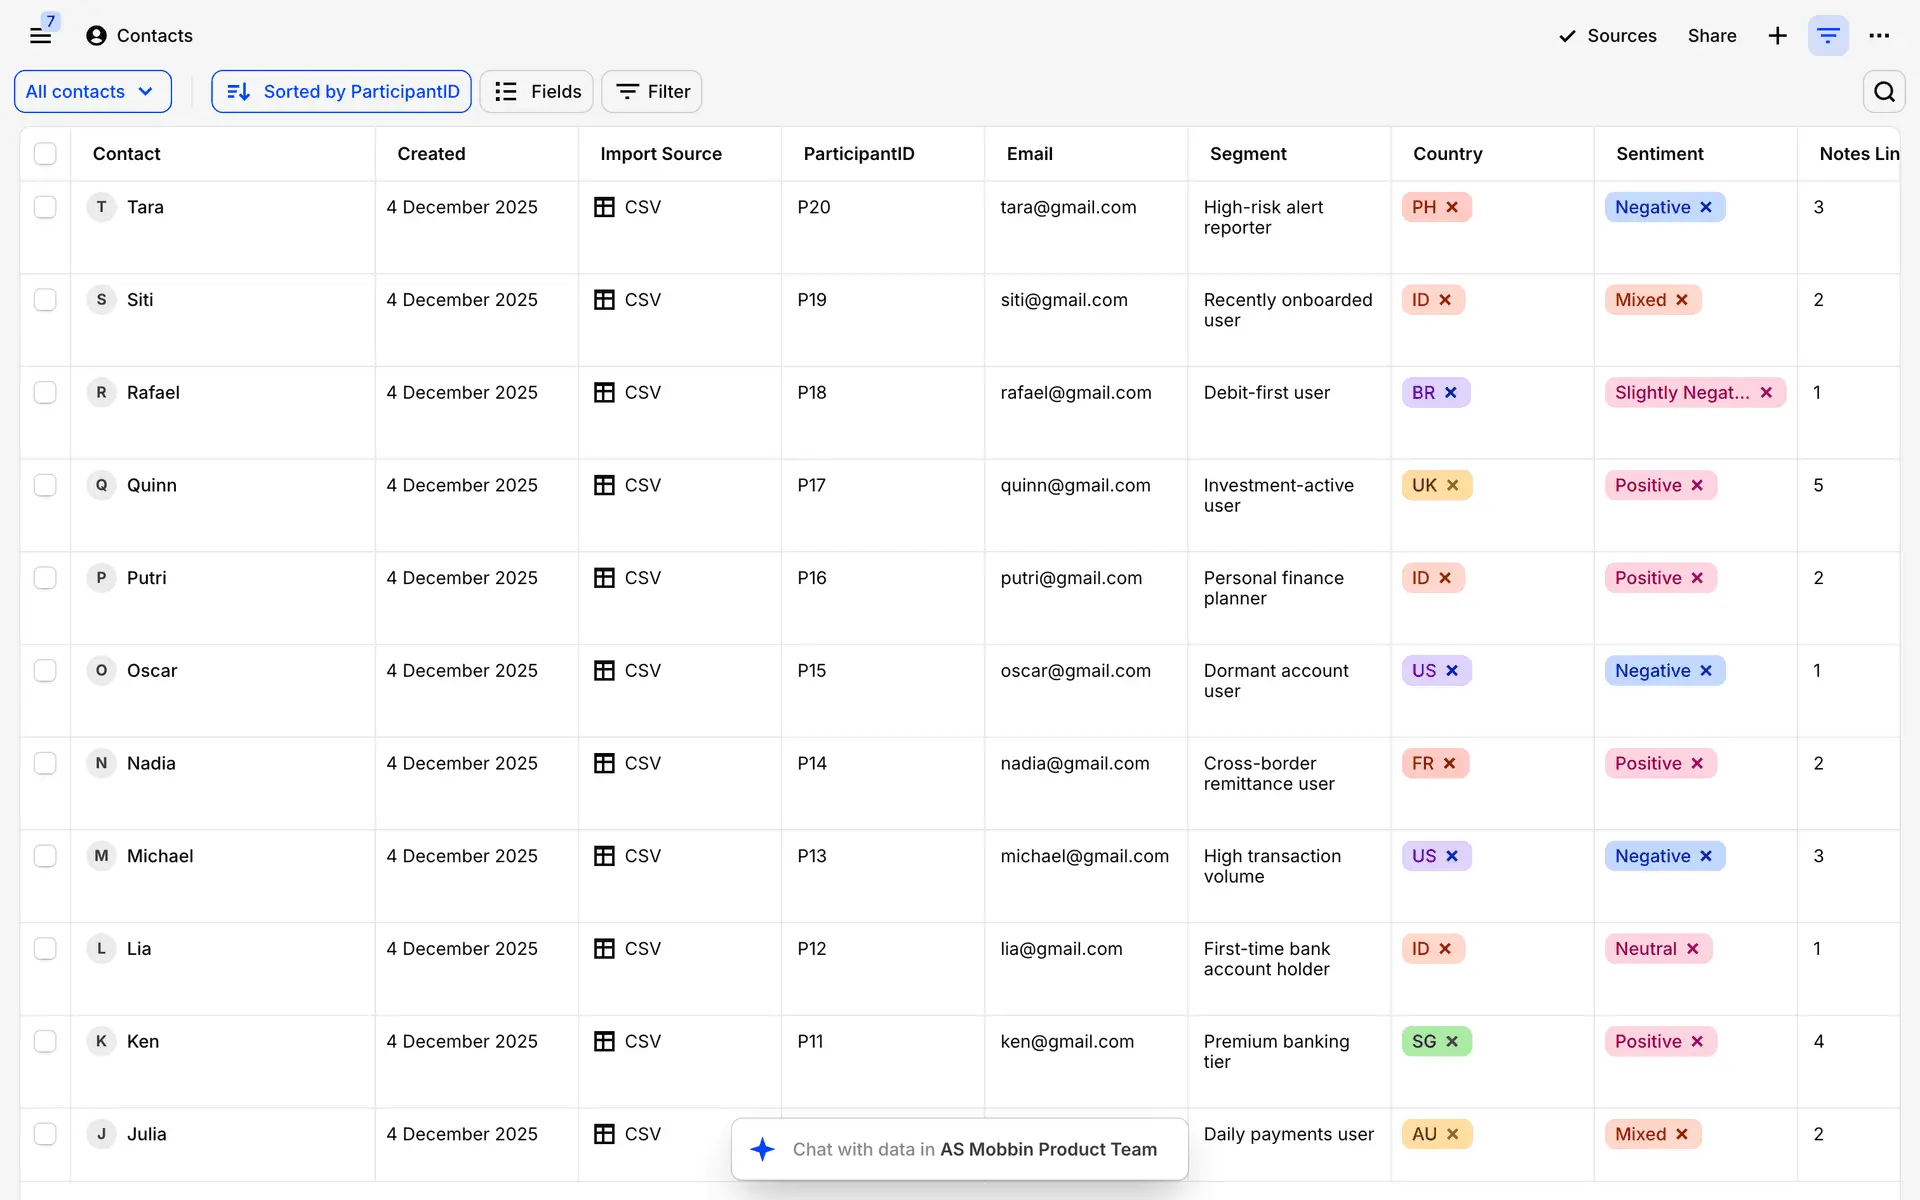The width and height of the screenshot is (1920, 1200).
Task: Select all contacts with header checkbox
Action: 45,154
